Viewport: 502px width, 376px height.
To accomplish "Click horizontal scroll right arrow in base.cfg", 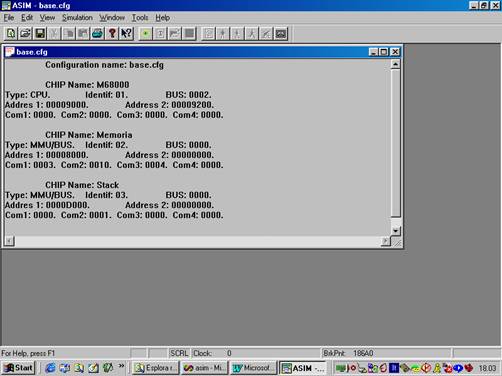I will pyautogui.click(x=385, y=241).
